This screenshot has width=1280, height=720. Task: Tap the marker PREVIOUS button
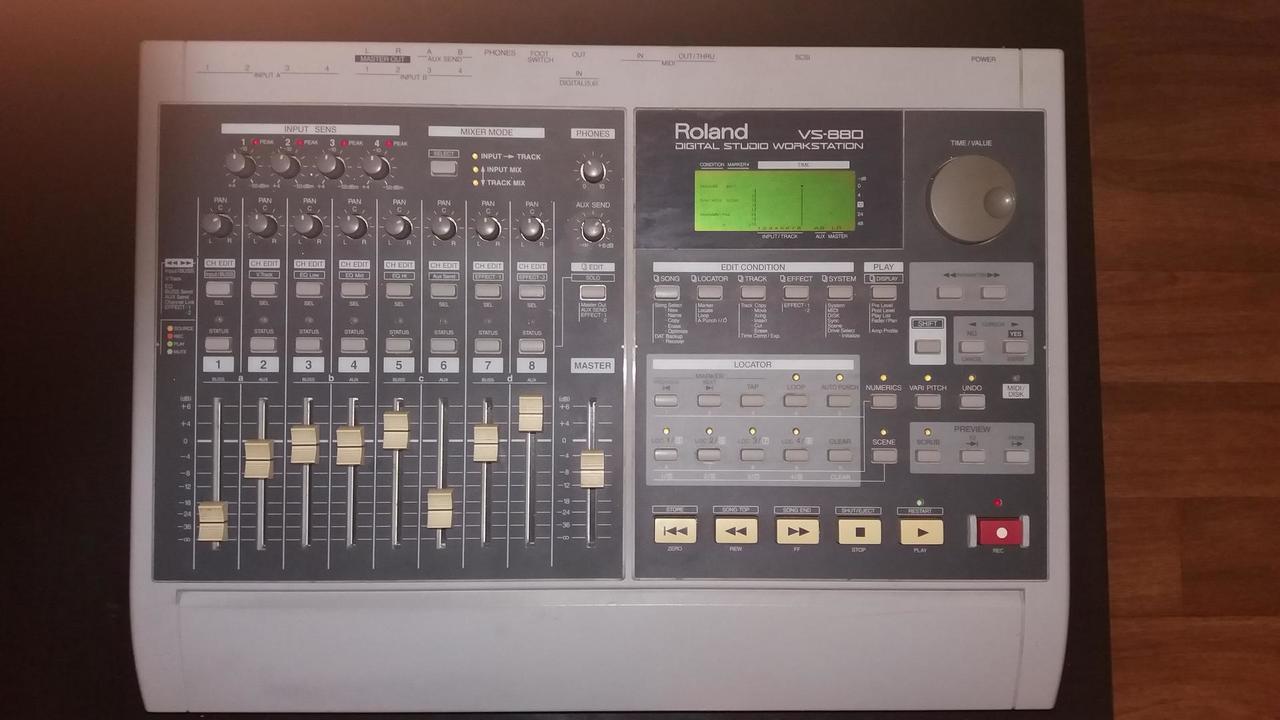[666, 400]
